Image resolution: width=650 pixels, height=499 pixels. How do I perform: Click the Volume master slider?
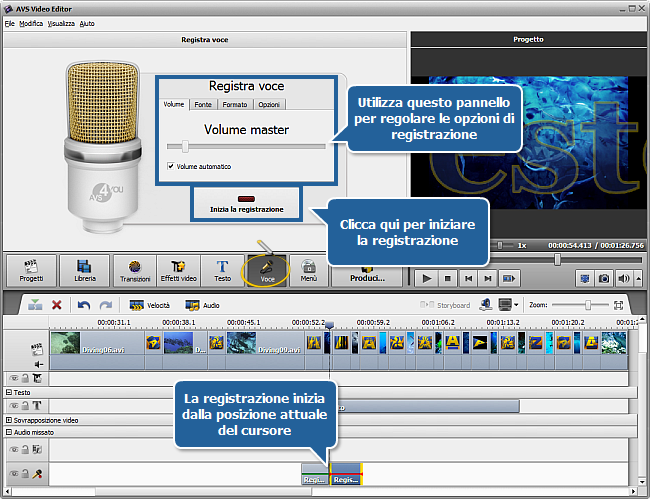pyautogui.click(x=245, y=146)
